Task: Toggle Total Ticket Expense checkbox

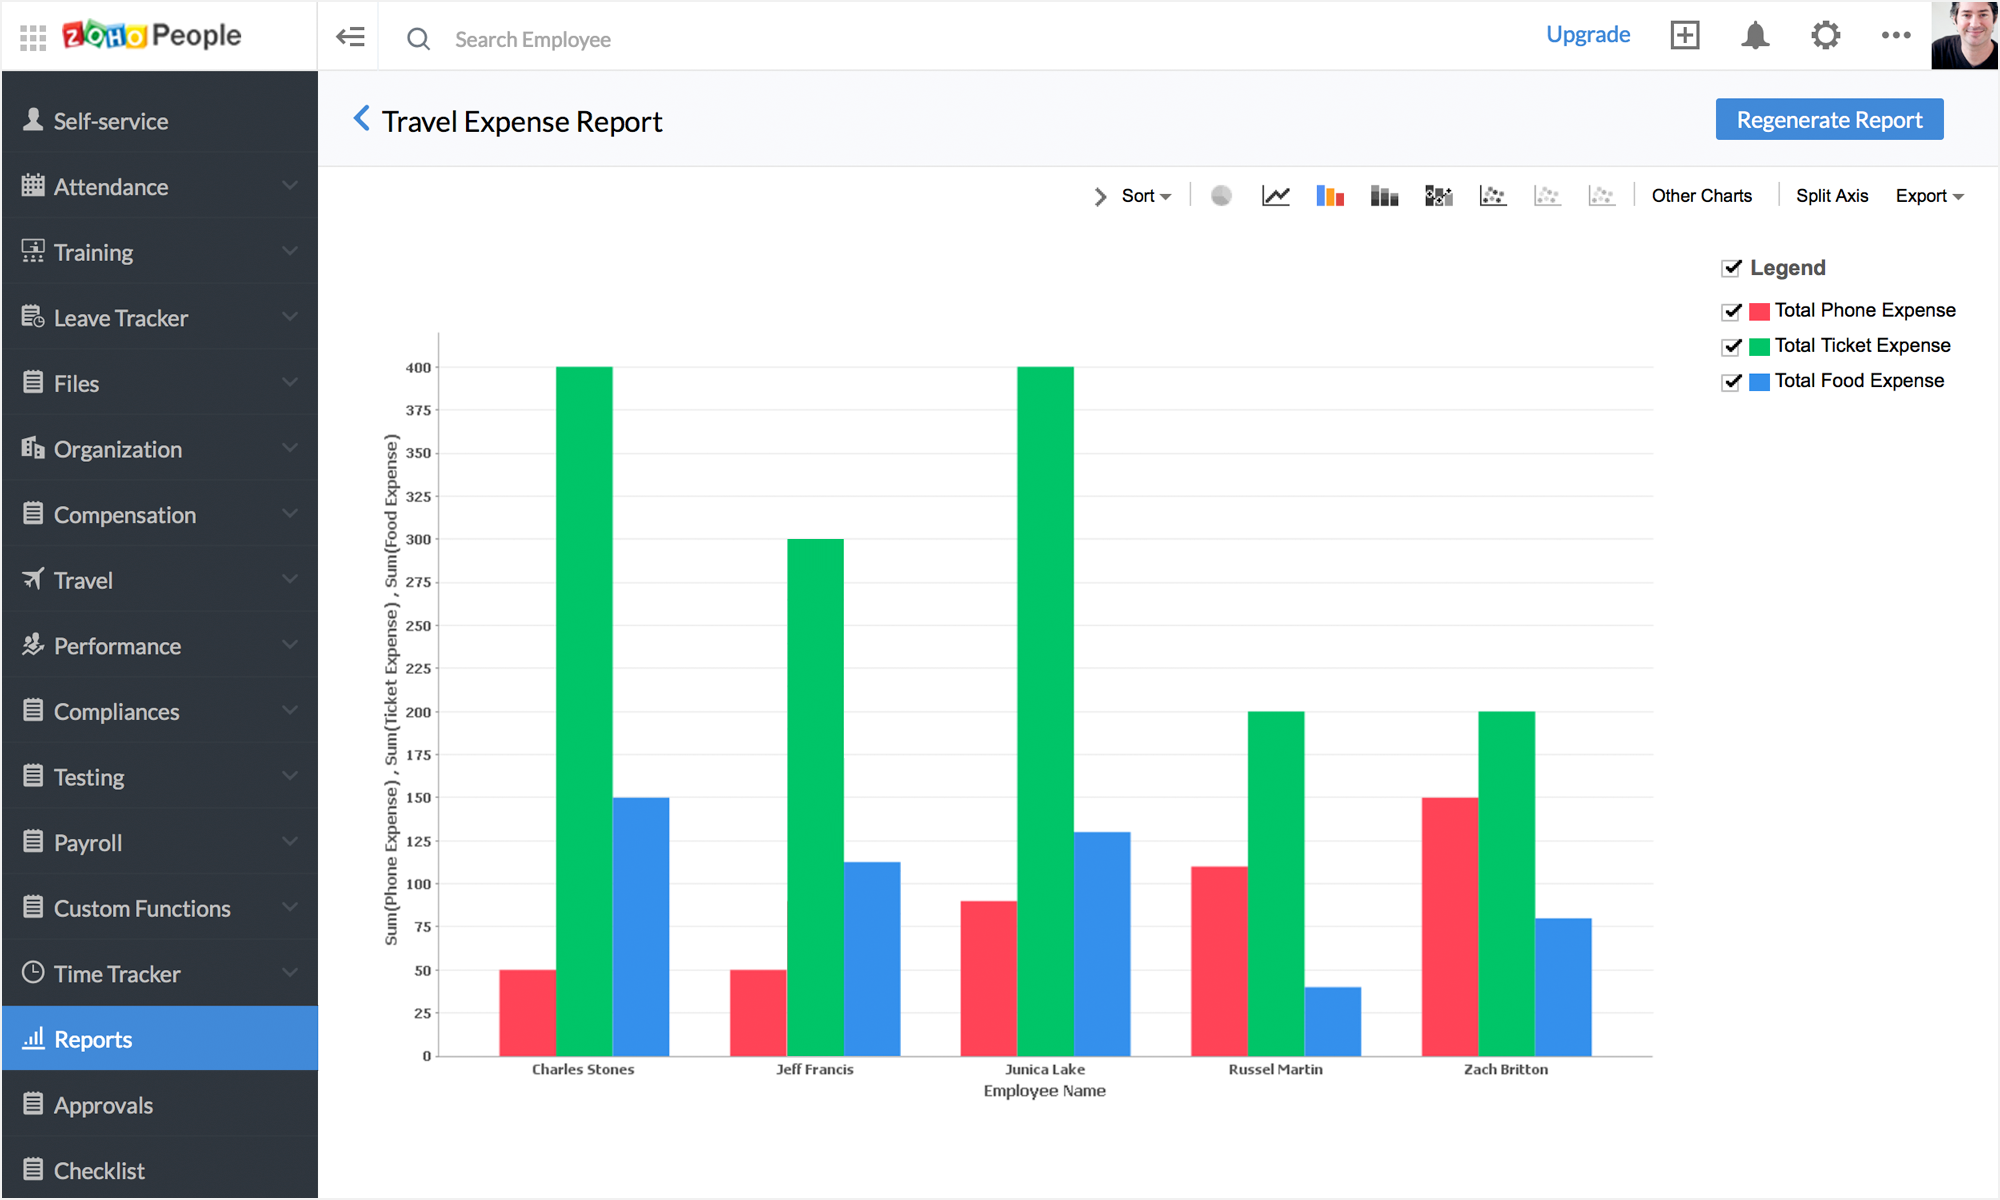Action: tap(1732, 346)
